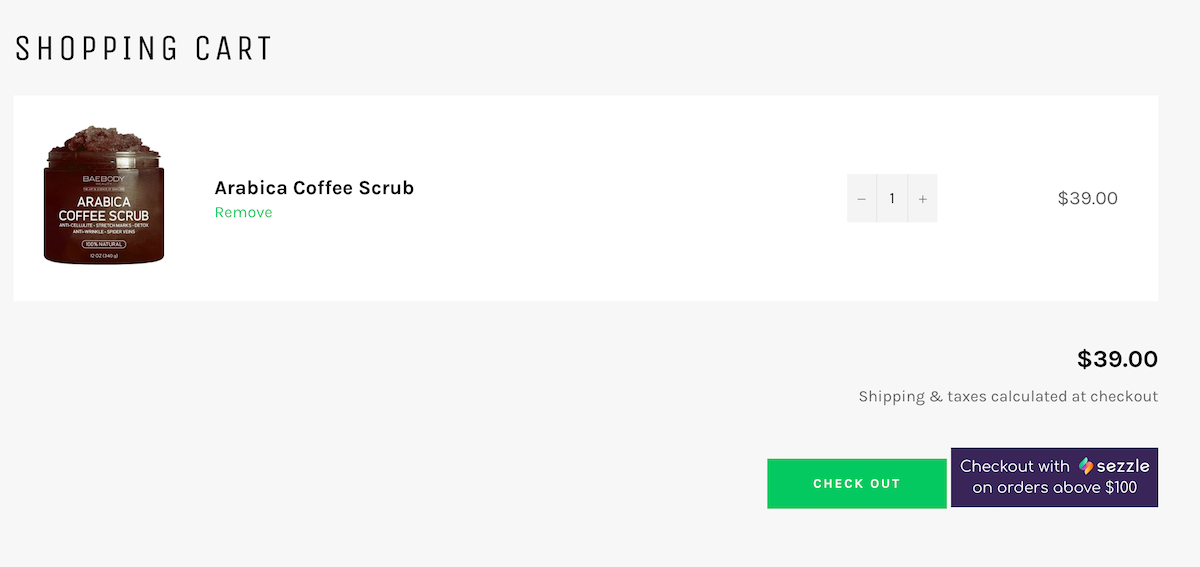The image size is (1200, 567).
Task: Select the bold $39.00 cart subtotal
Action: [1117, 359]
